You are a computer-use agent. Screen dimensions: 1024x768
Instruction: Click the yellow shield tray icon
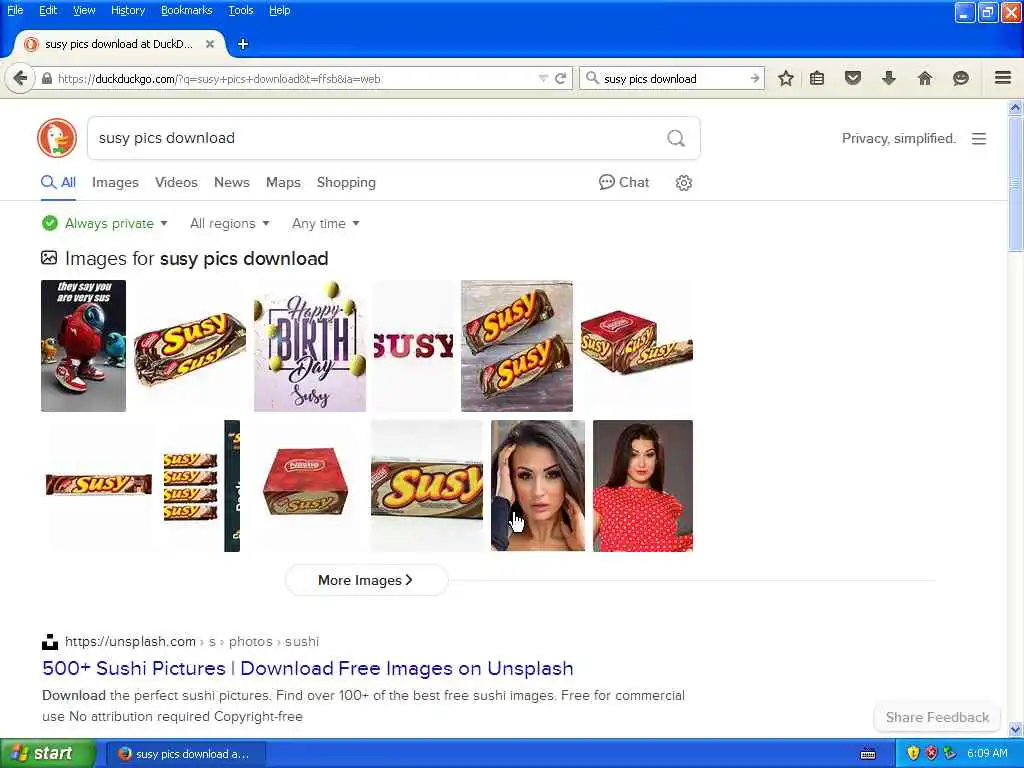tap(913, 753)
